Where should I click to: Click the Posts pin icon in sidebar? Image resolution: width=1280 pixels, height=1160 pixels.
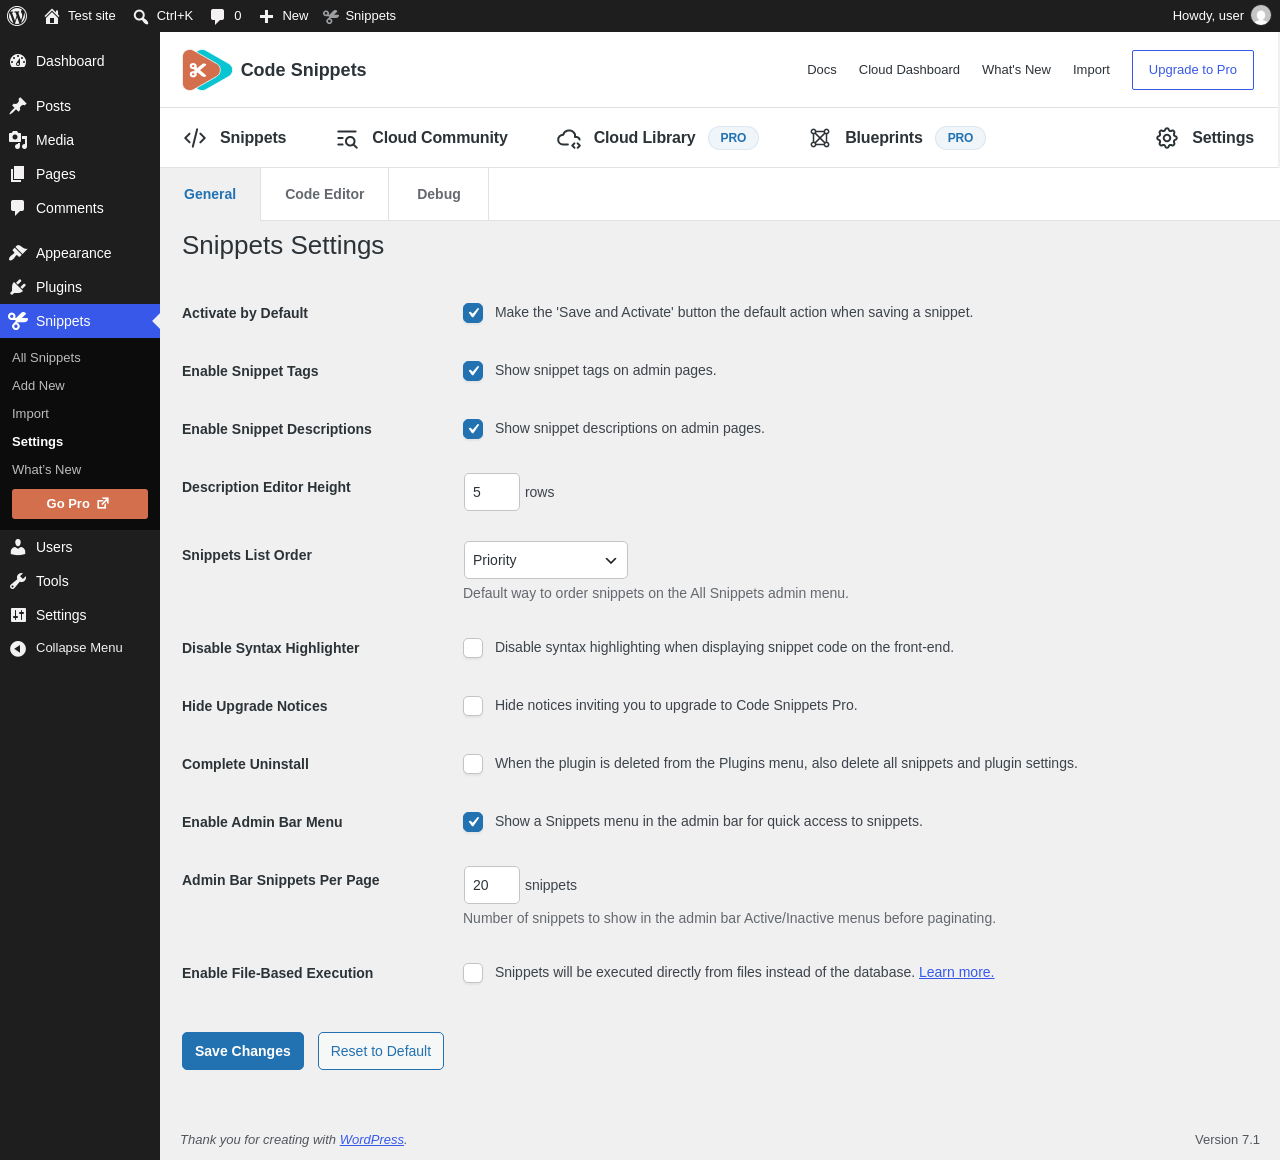(x=18, y=106)
